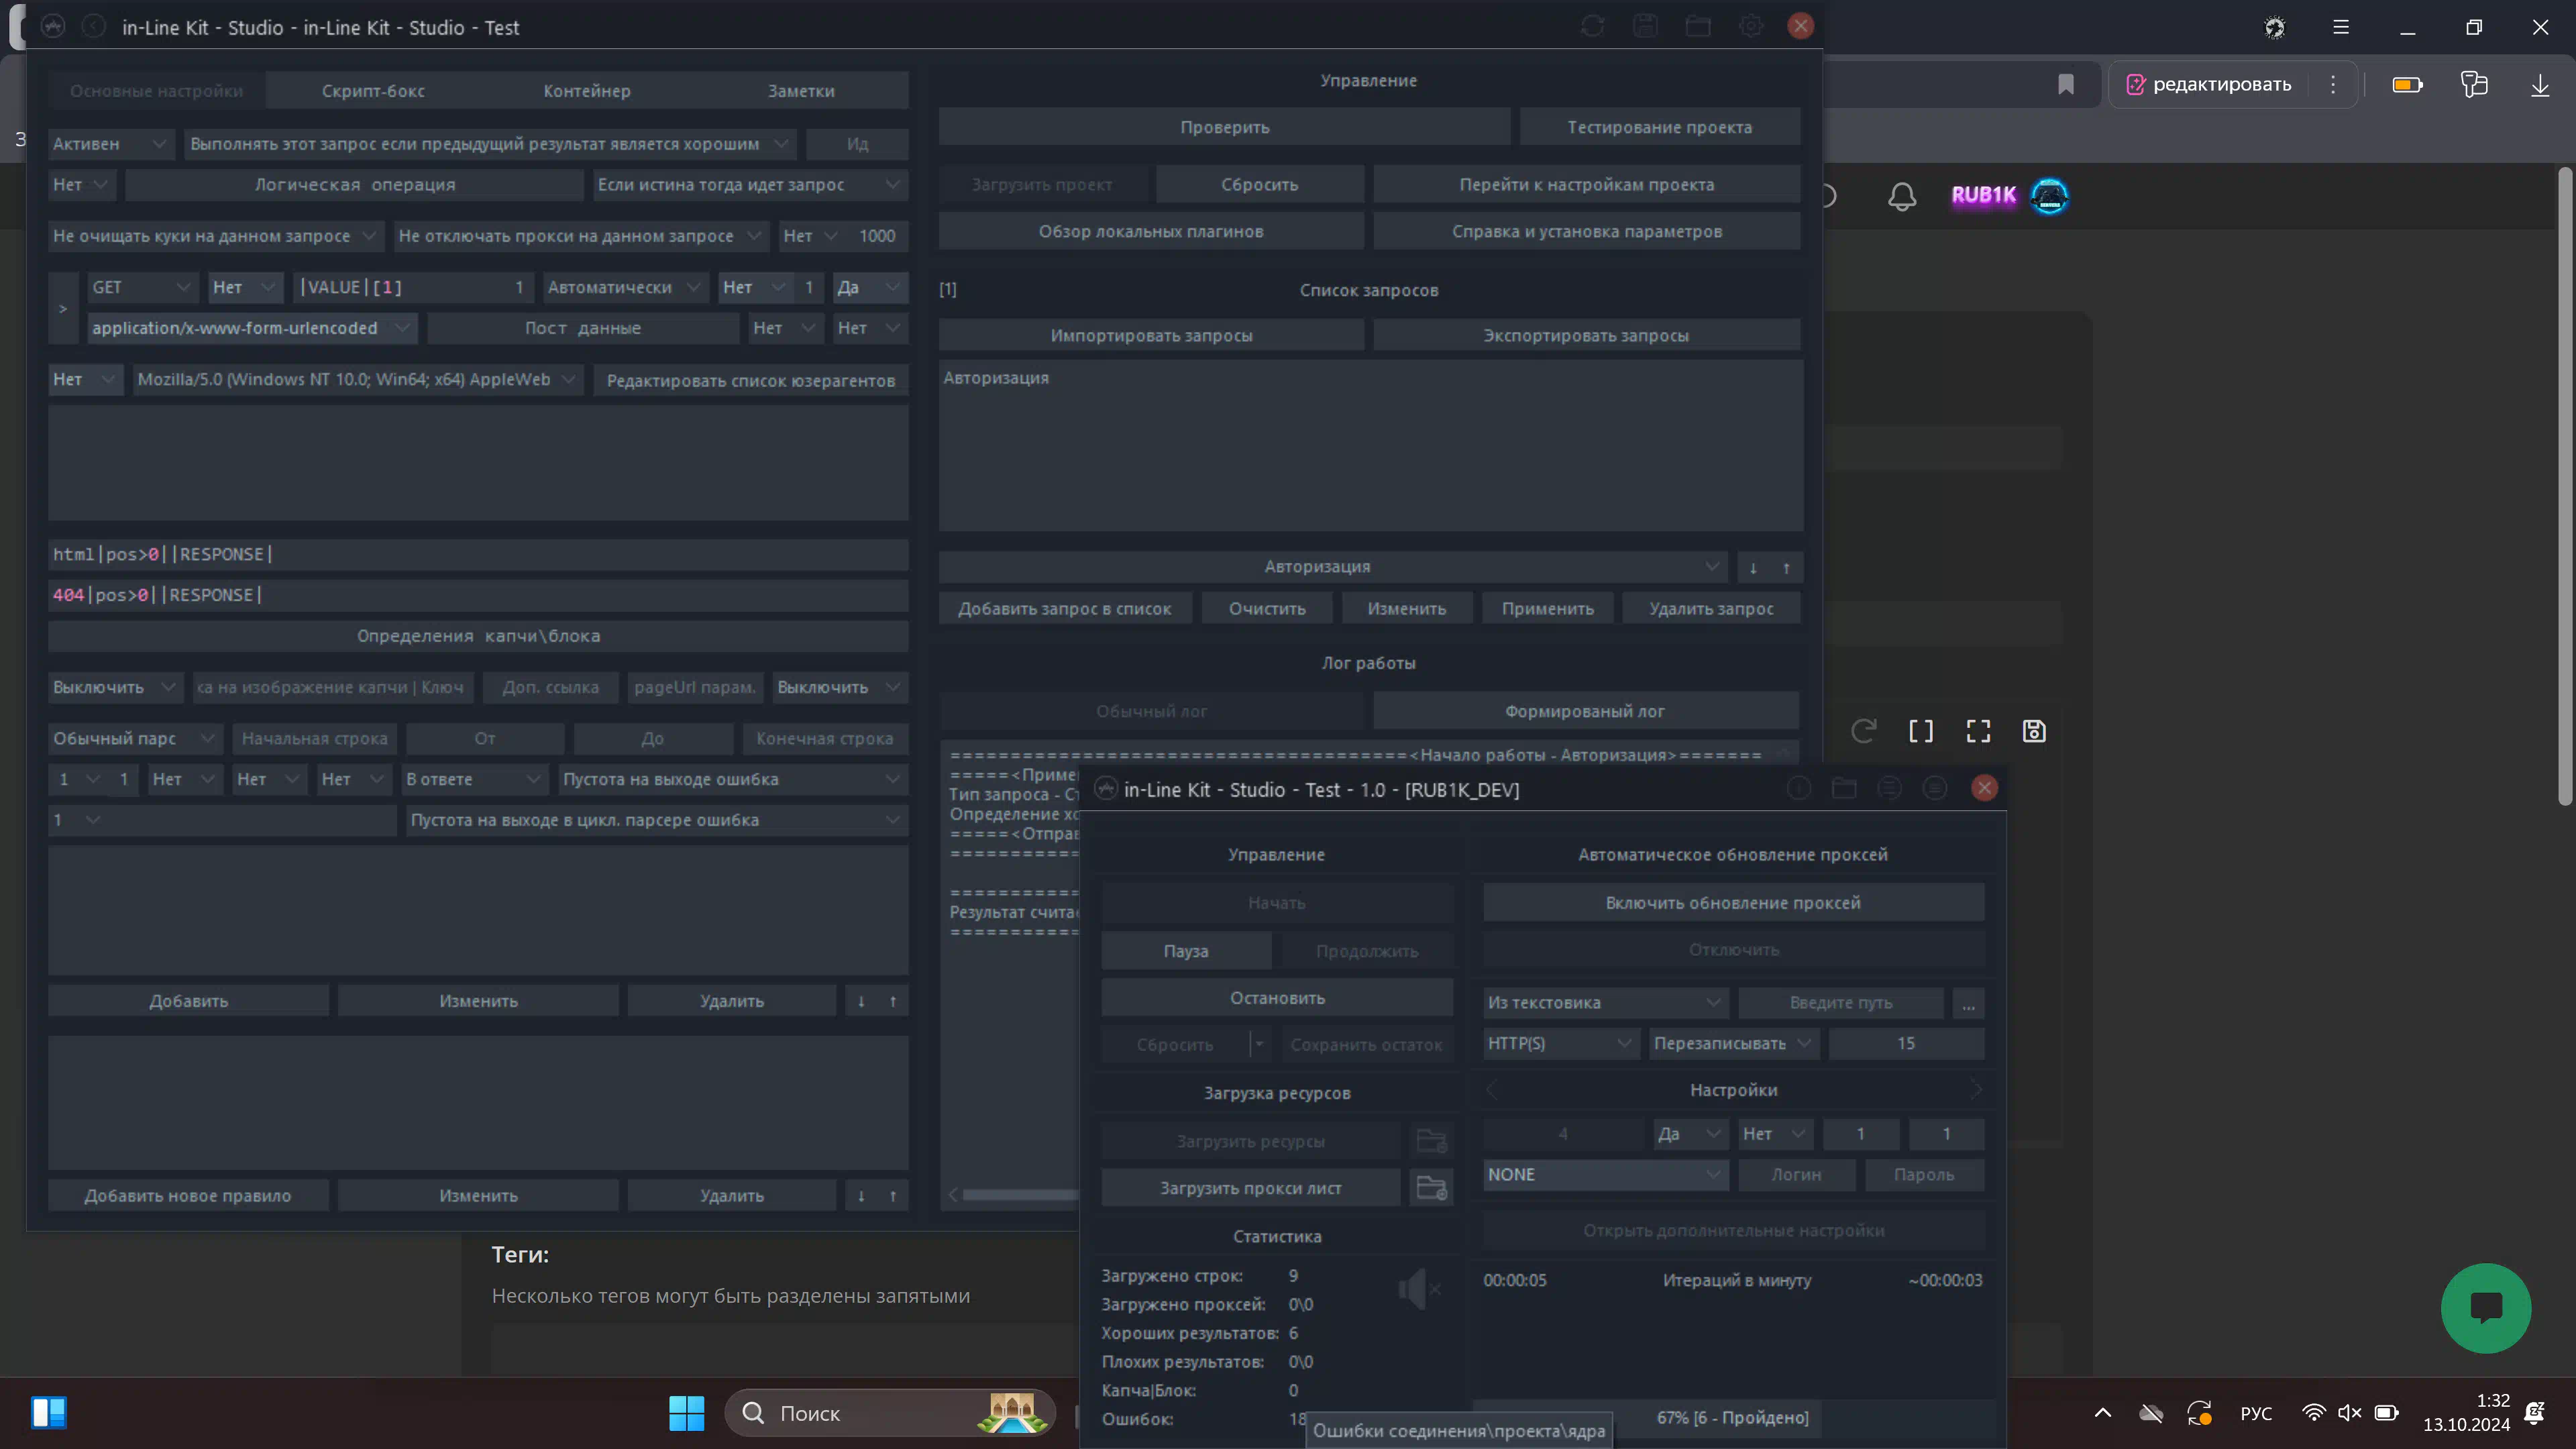Click Включить обновление проксей button
The height and width of the screenshot is (1449, 2576).
1733,903
